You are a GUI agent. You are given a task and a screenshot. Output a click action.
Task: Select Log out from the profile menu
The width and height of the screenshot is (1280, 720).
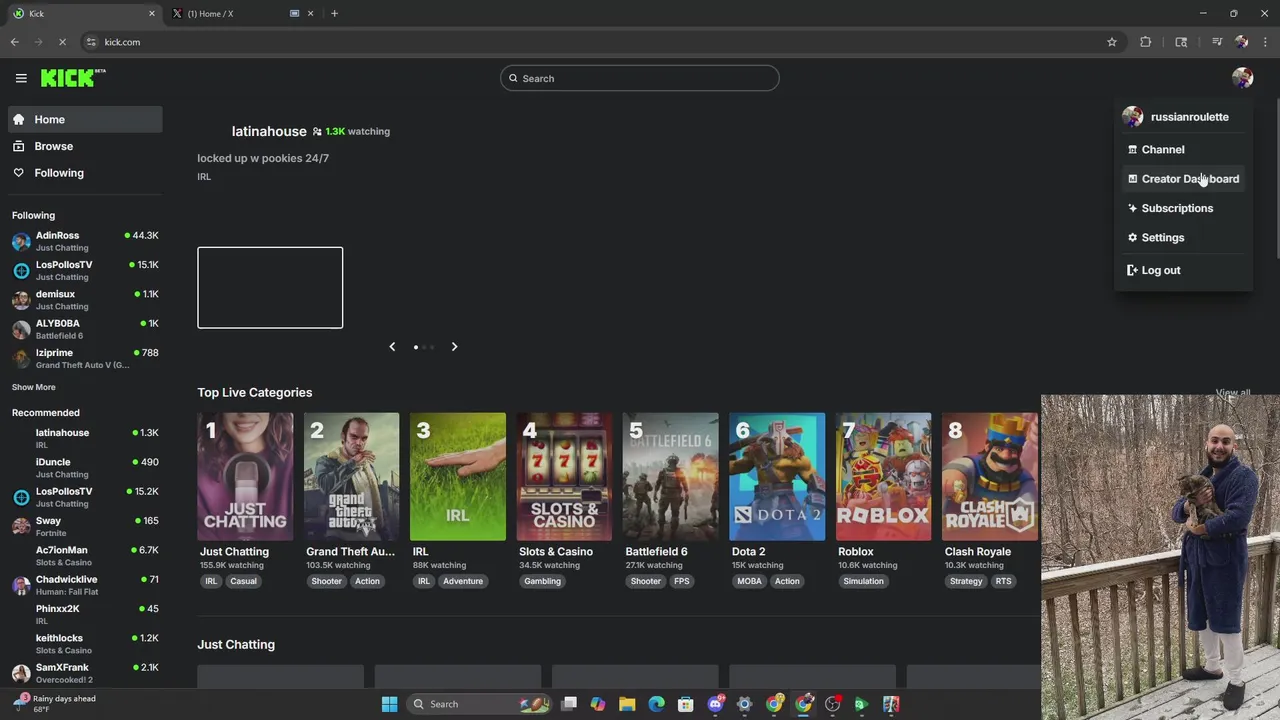tap(1183, 270)
